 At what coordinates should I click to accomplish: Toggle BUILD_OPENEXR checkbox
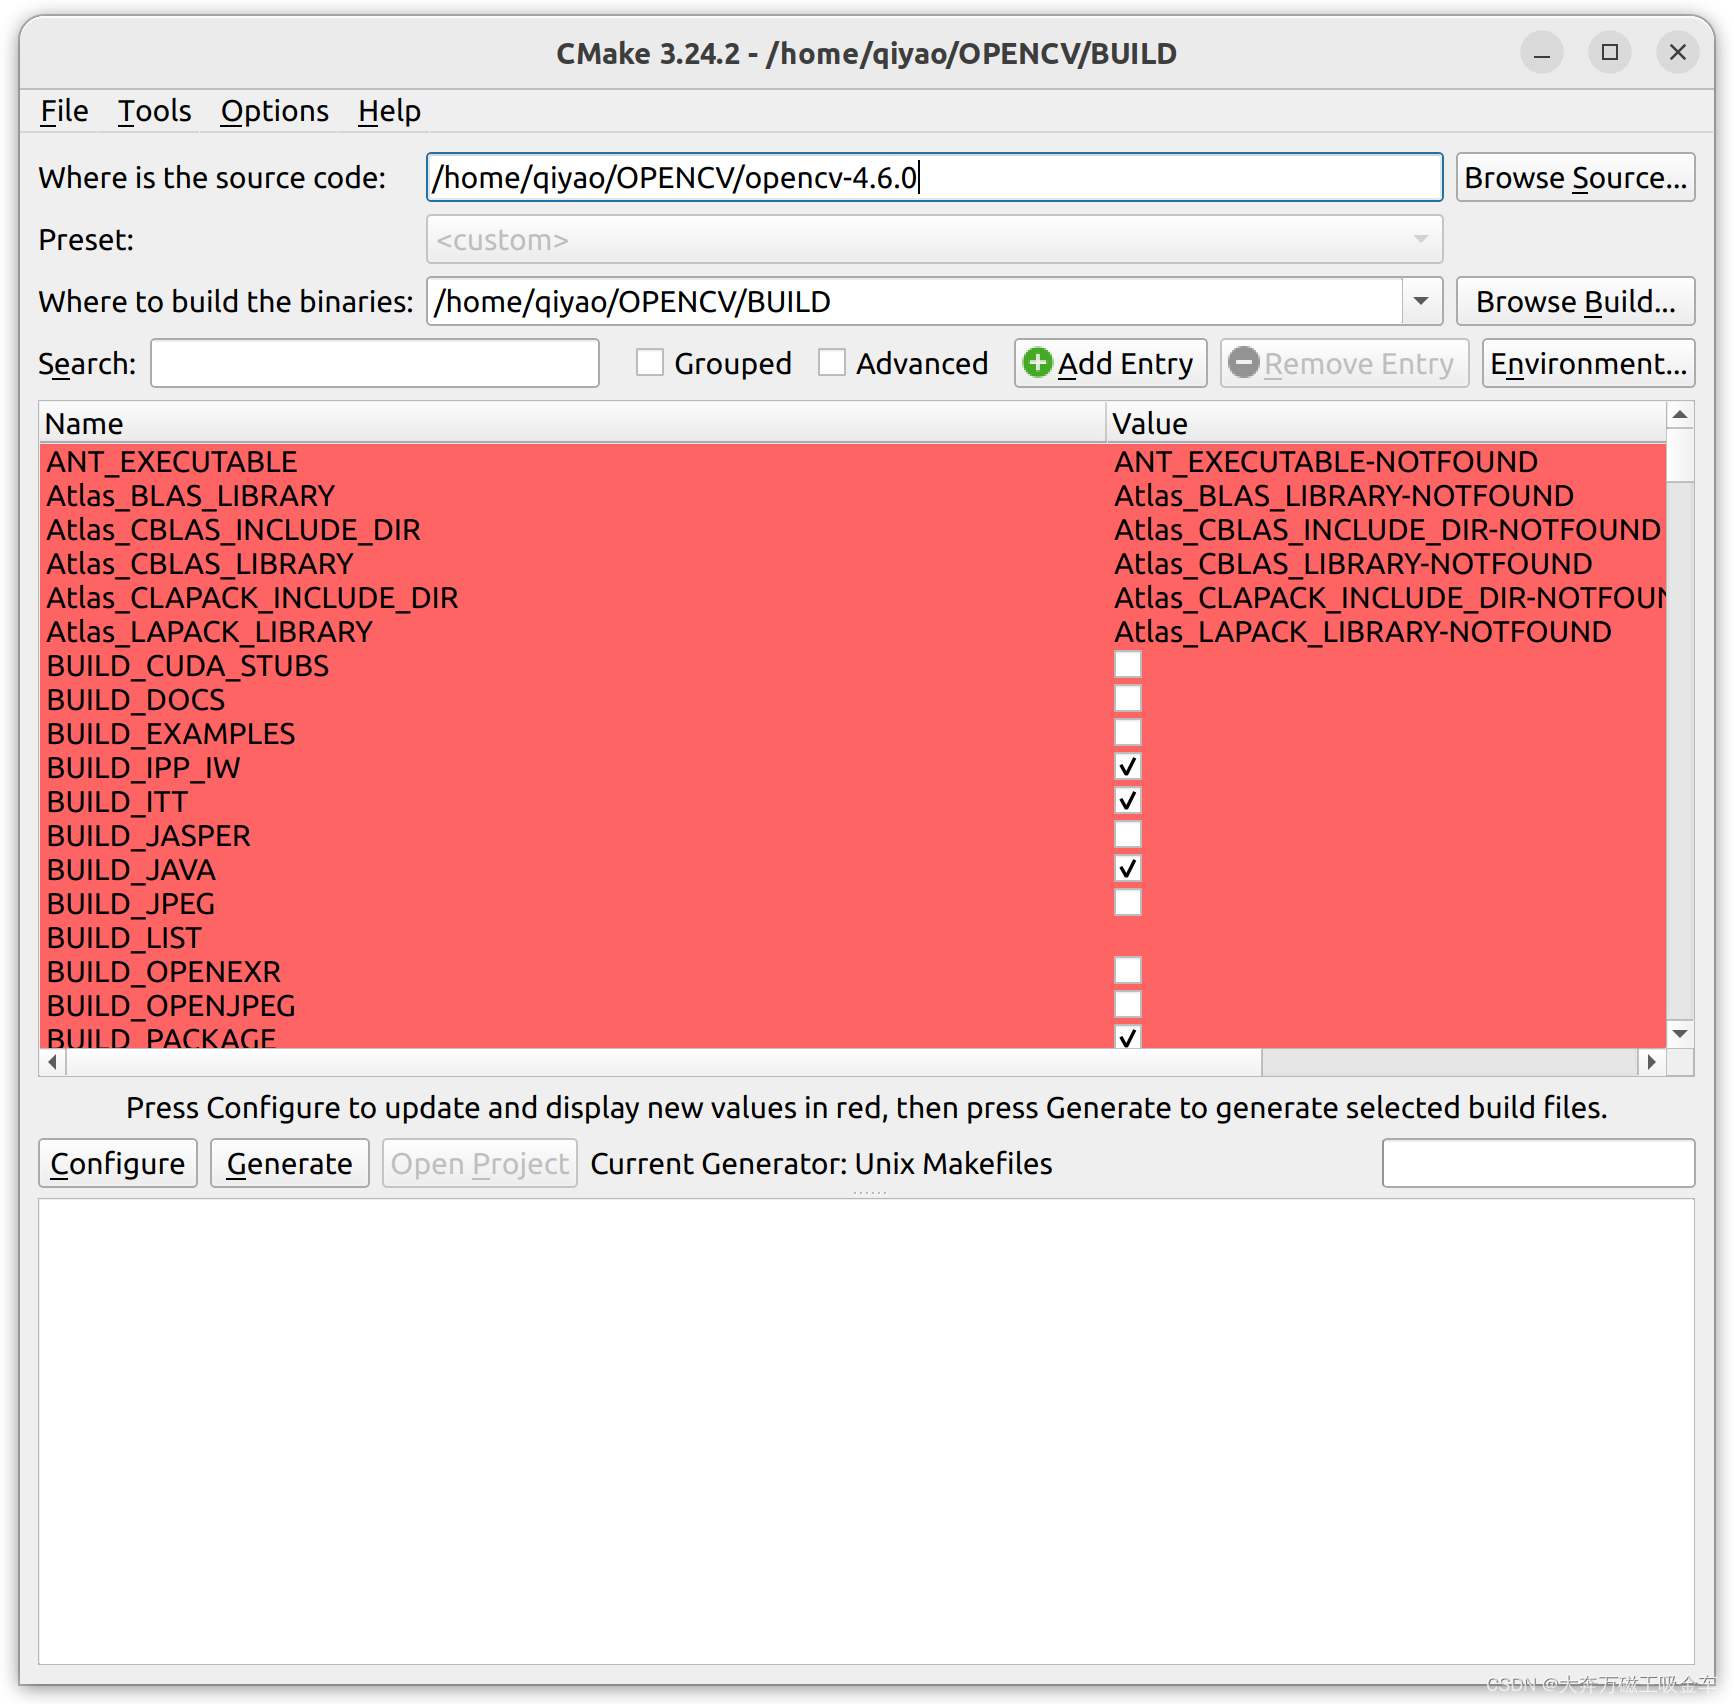click(1128, 971)
